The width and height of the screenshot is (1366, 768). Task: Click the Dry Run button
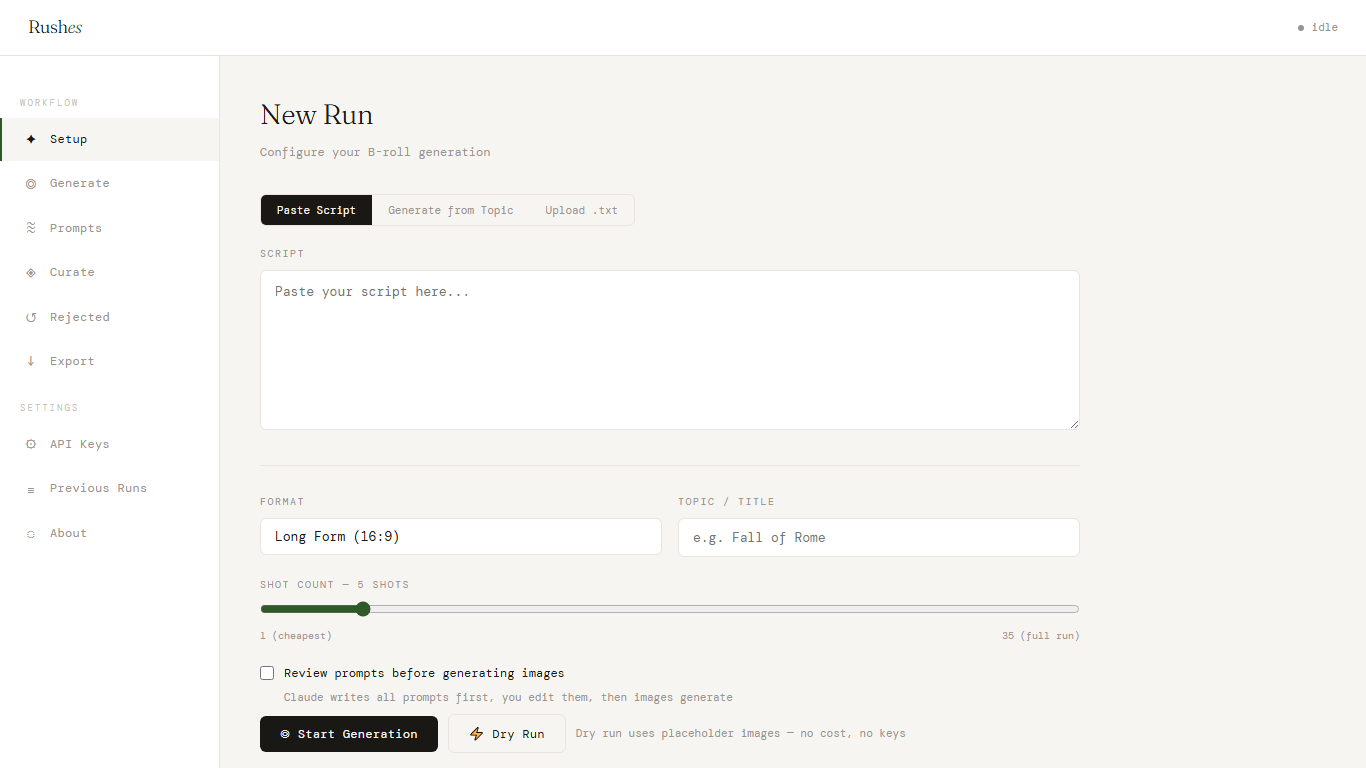tap(507, 733)
